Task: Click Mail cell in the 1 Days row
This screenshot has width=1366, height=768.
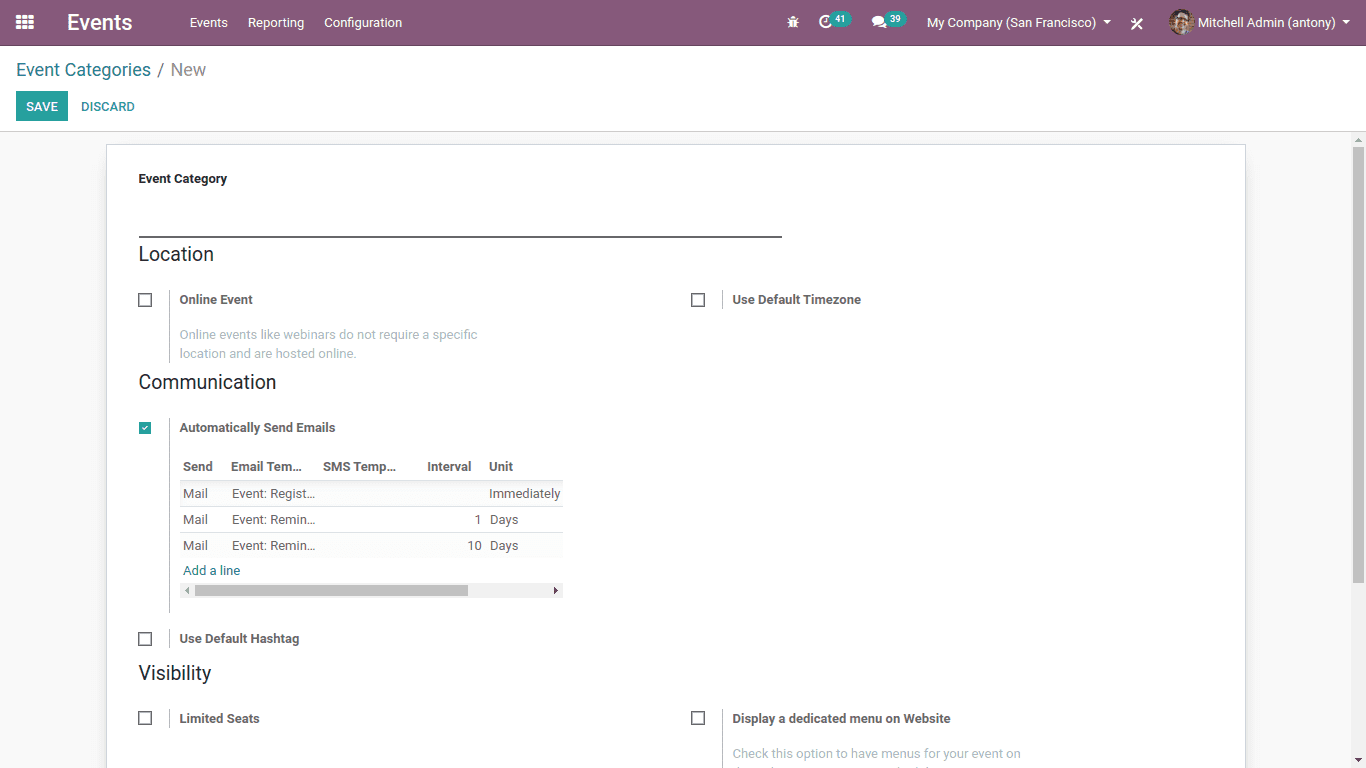Action: 196,520
